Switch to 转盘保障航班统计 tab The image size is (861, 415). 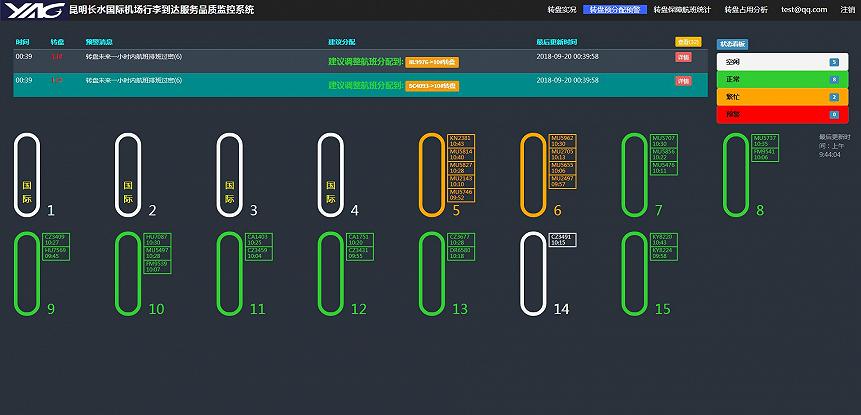coord(681,9)
